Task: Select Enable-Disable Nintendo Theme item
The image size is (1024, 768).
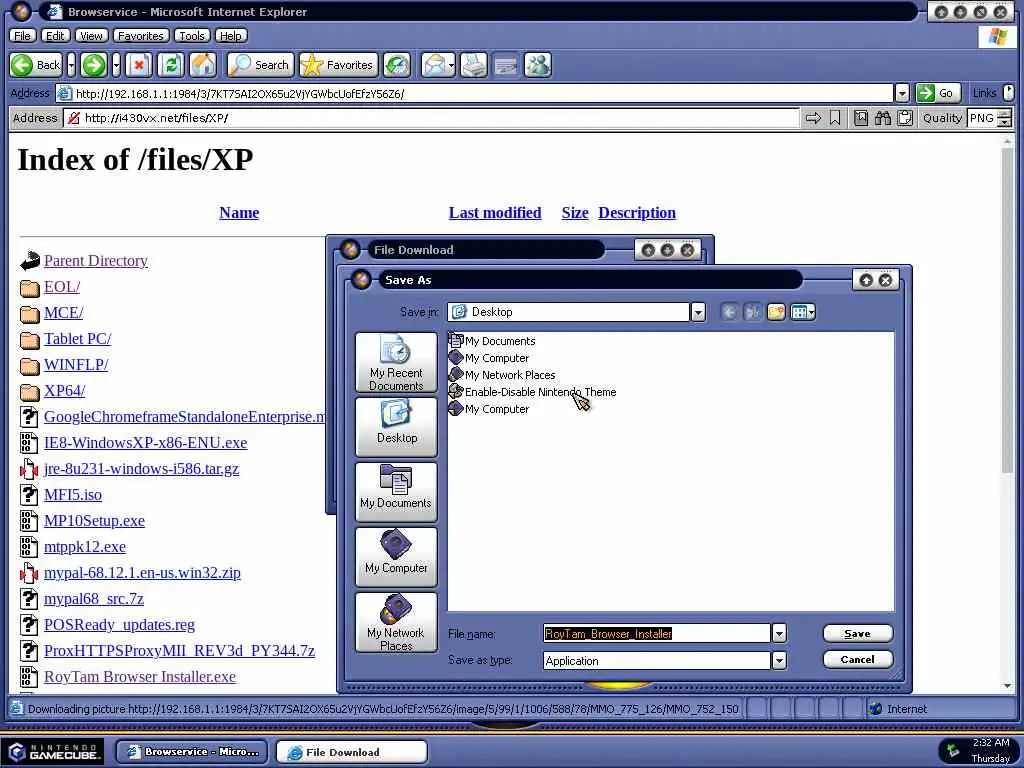Action: point(532,392)
